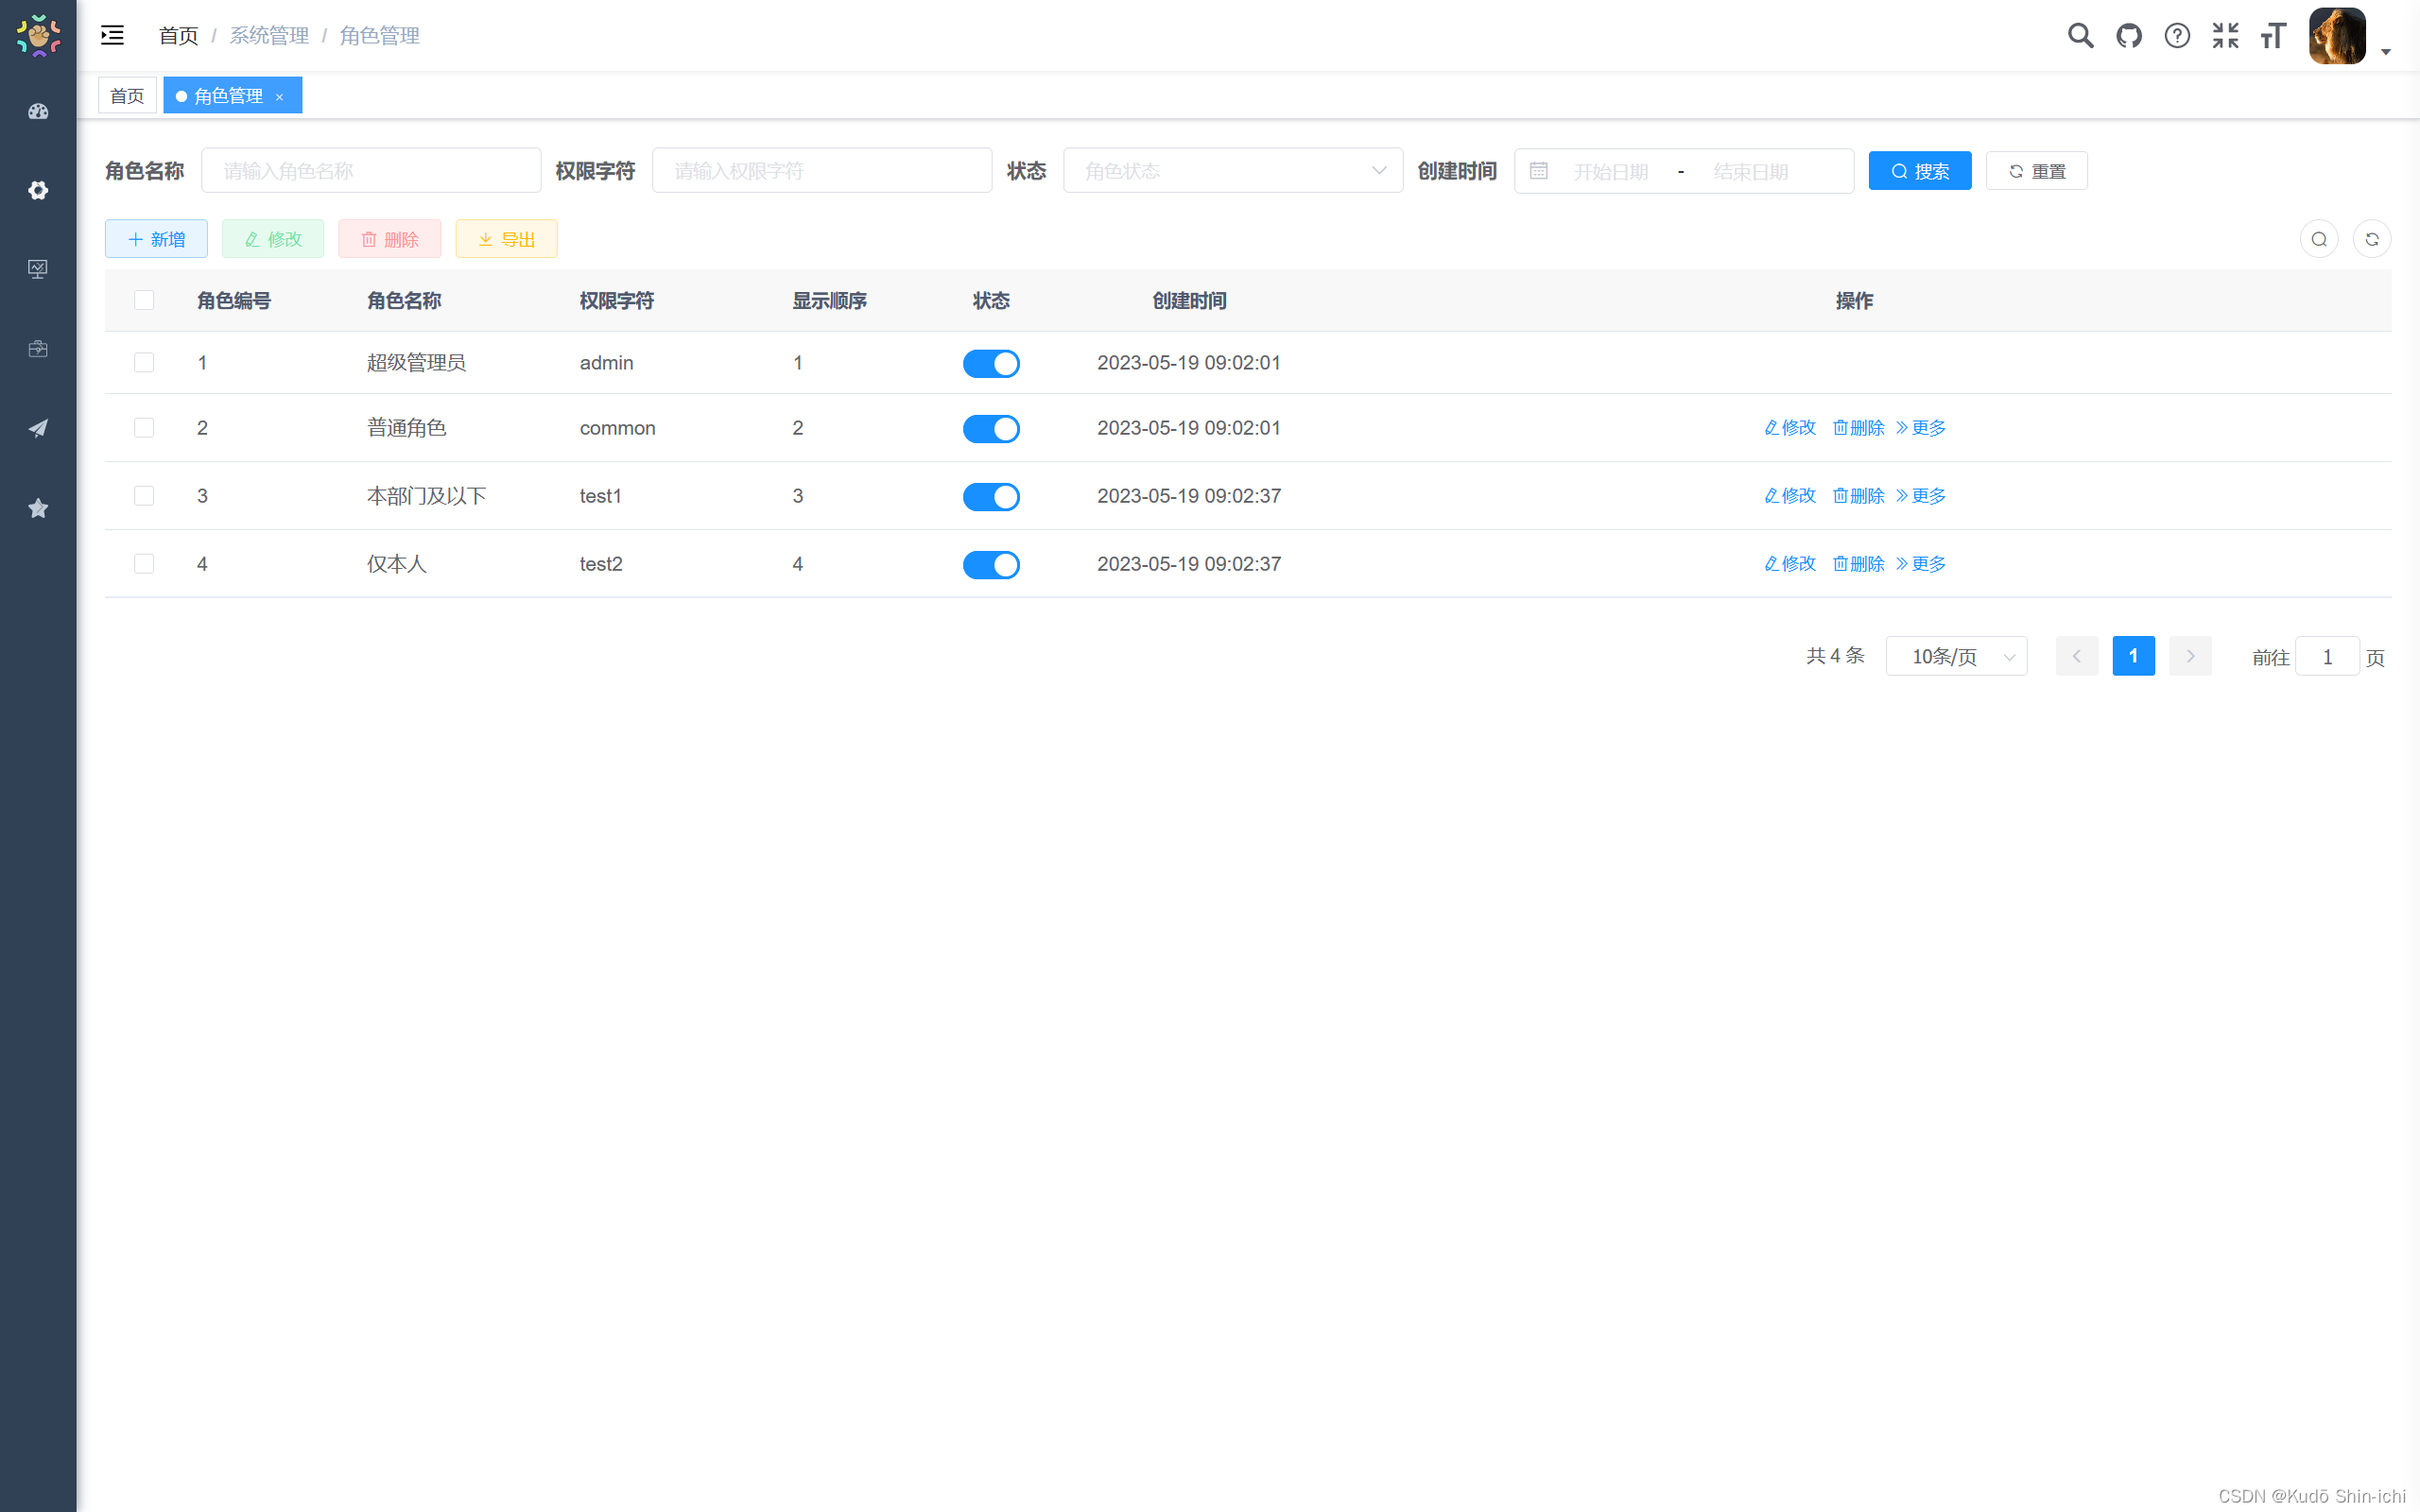Open the system tools briefcase icon

coord(38,349)
